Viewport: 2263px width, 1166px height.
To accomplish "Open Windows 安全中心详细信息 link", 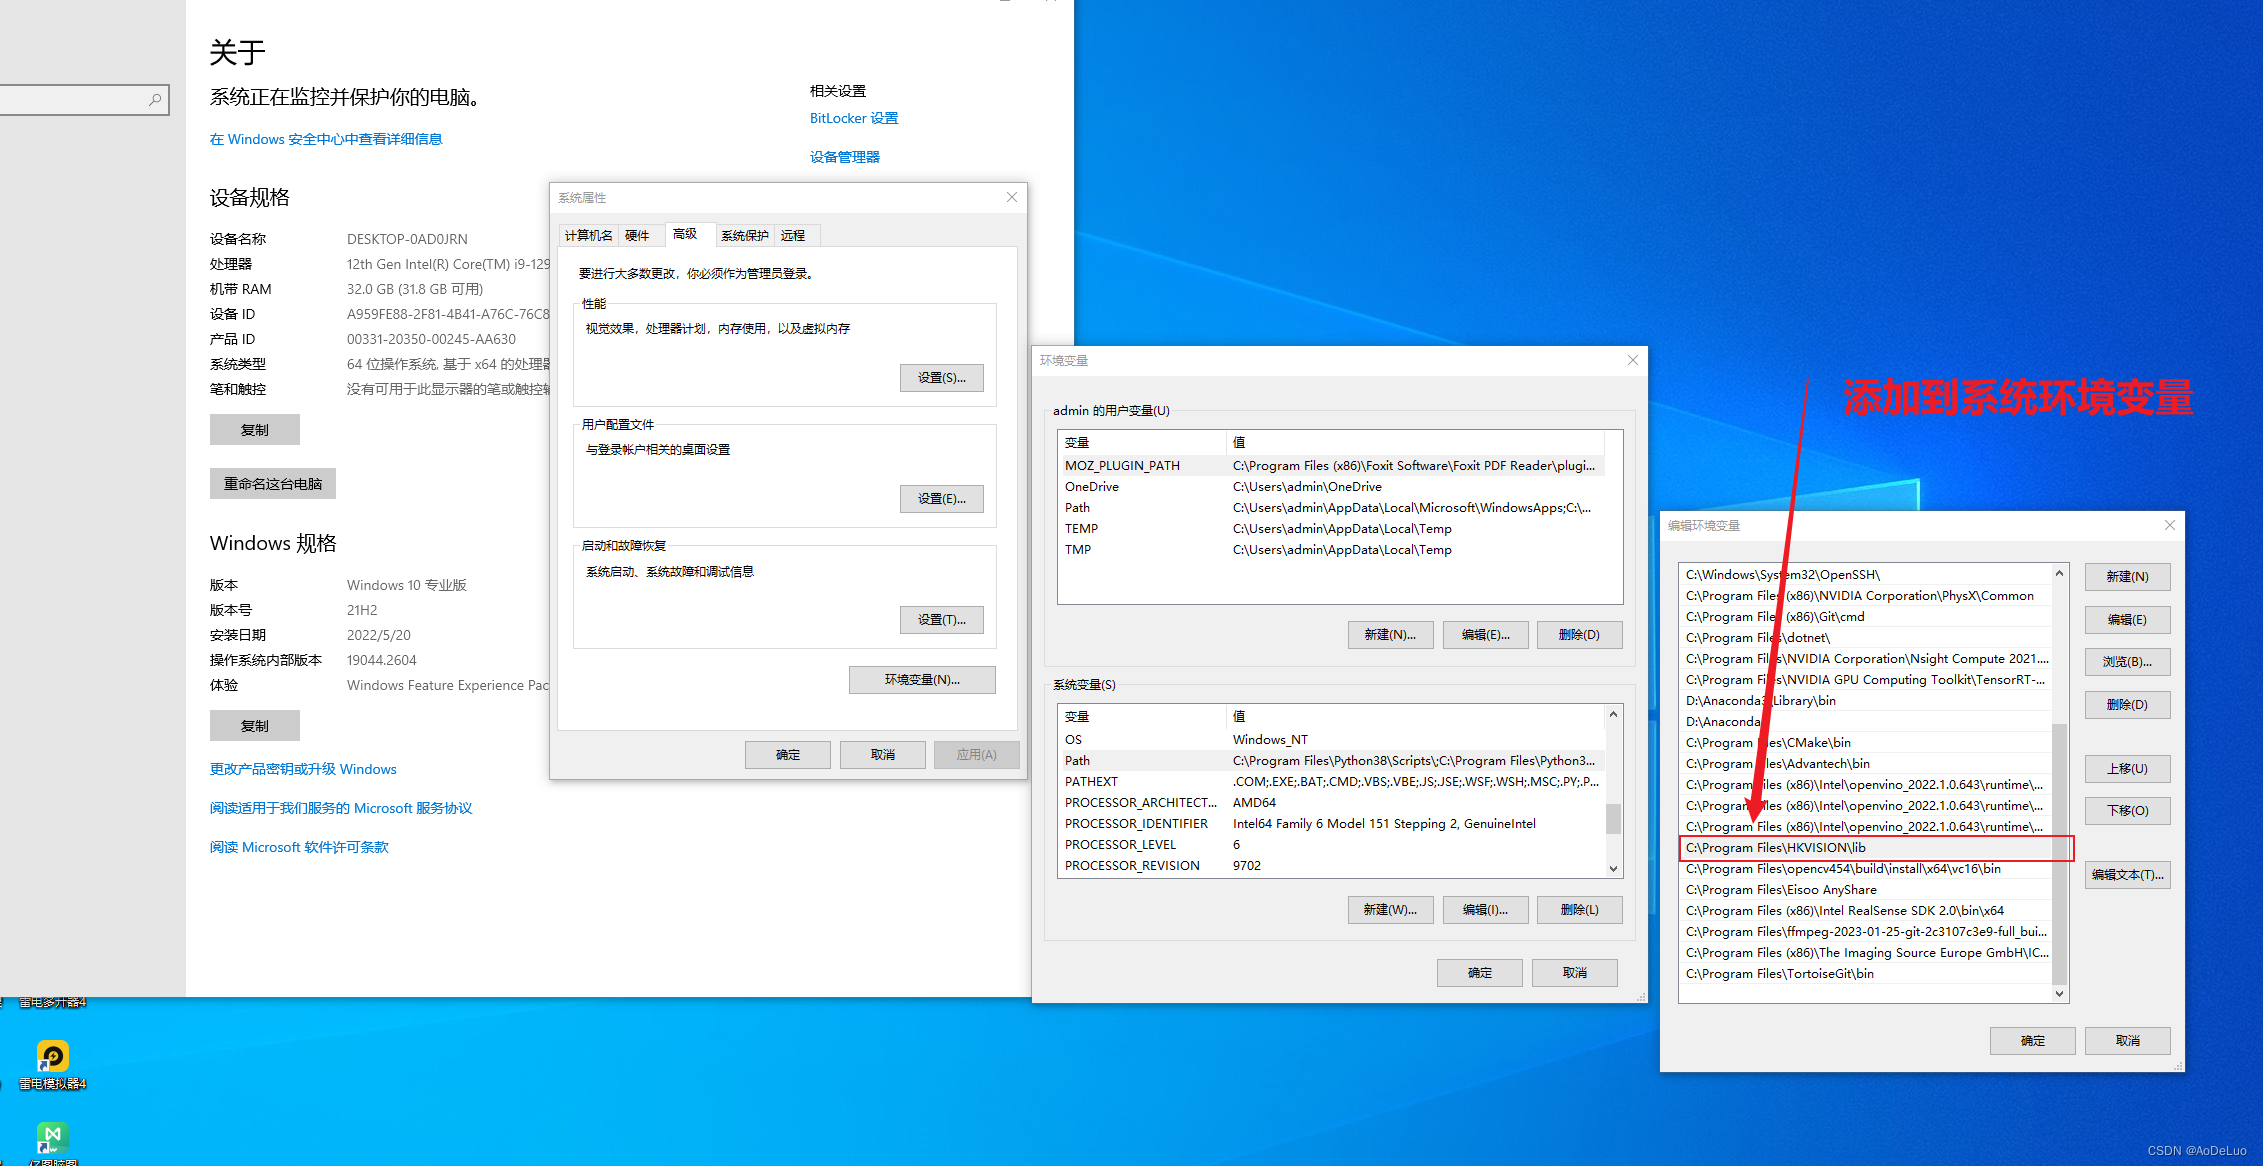I will pyautogui.click(x=326, y=139).
